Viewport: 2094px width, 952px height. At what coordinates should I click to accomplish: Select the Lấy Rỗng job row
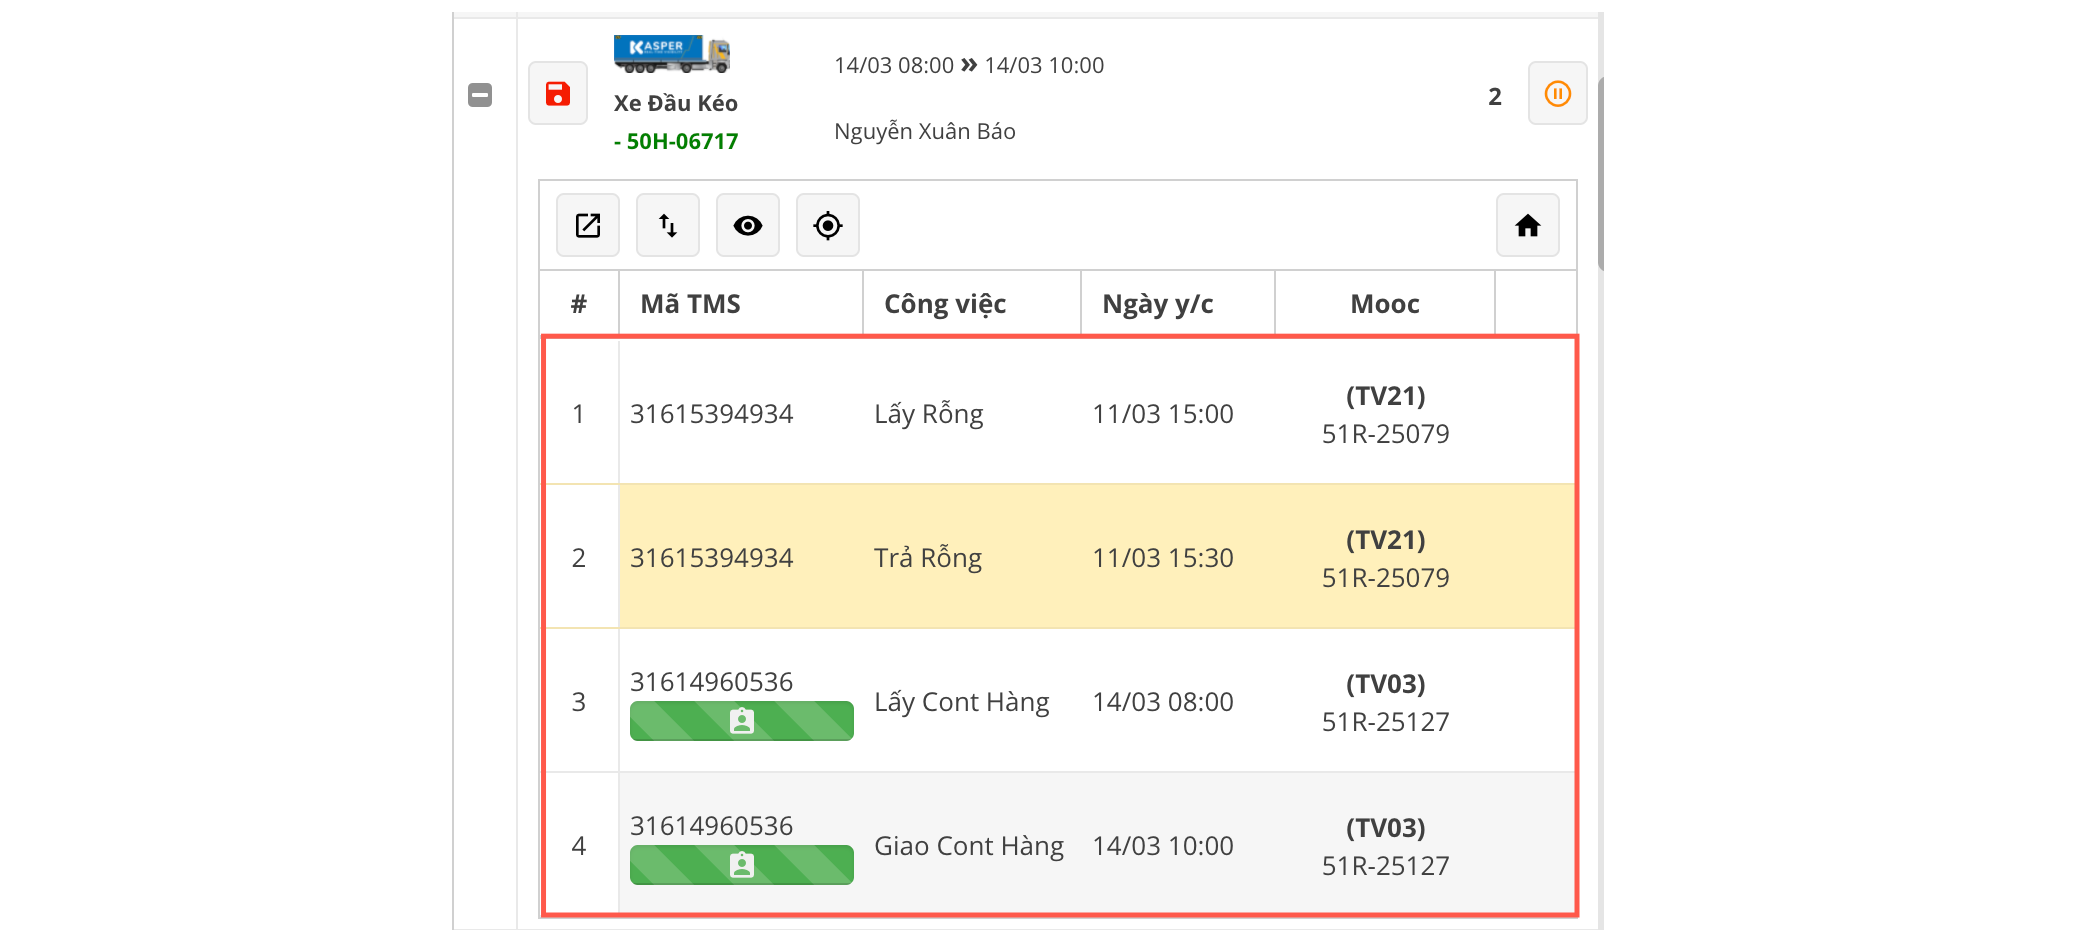928,414
